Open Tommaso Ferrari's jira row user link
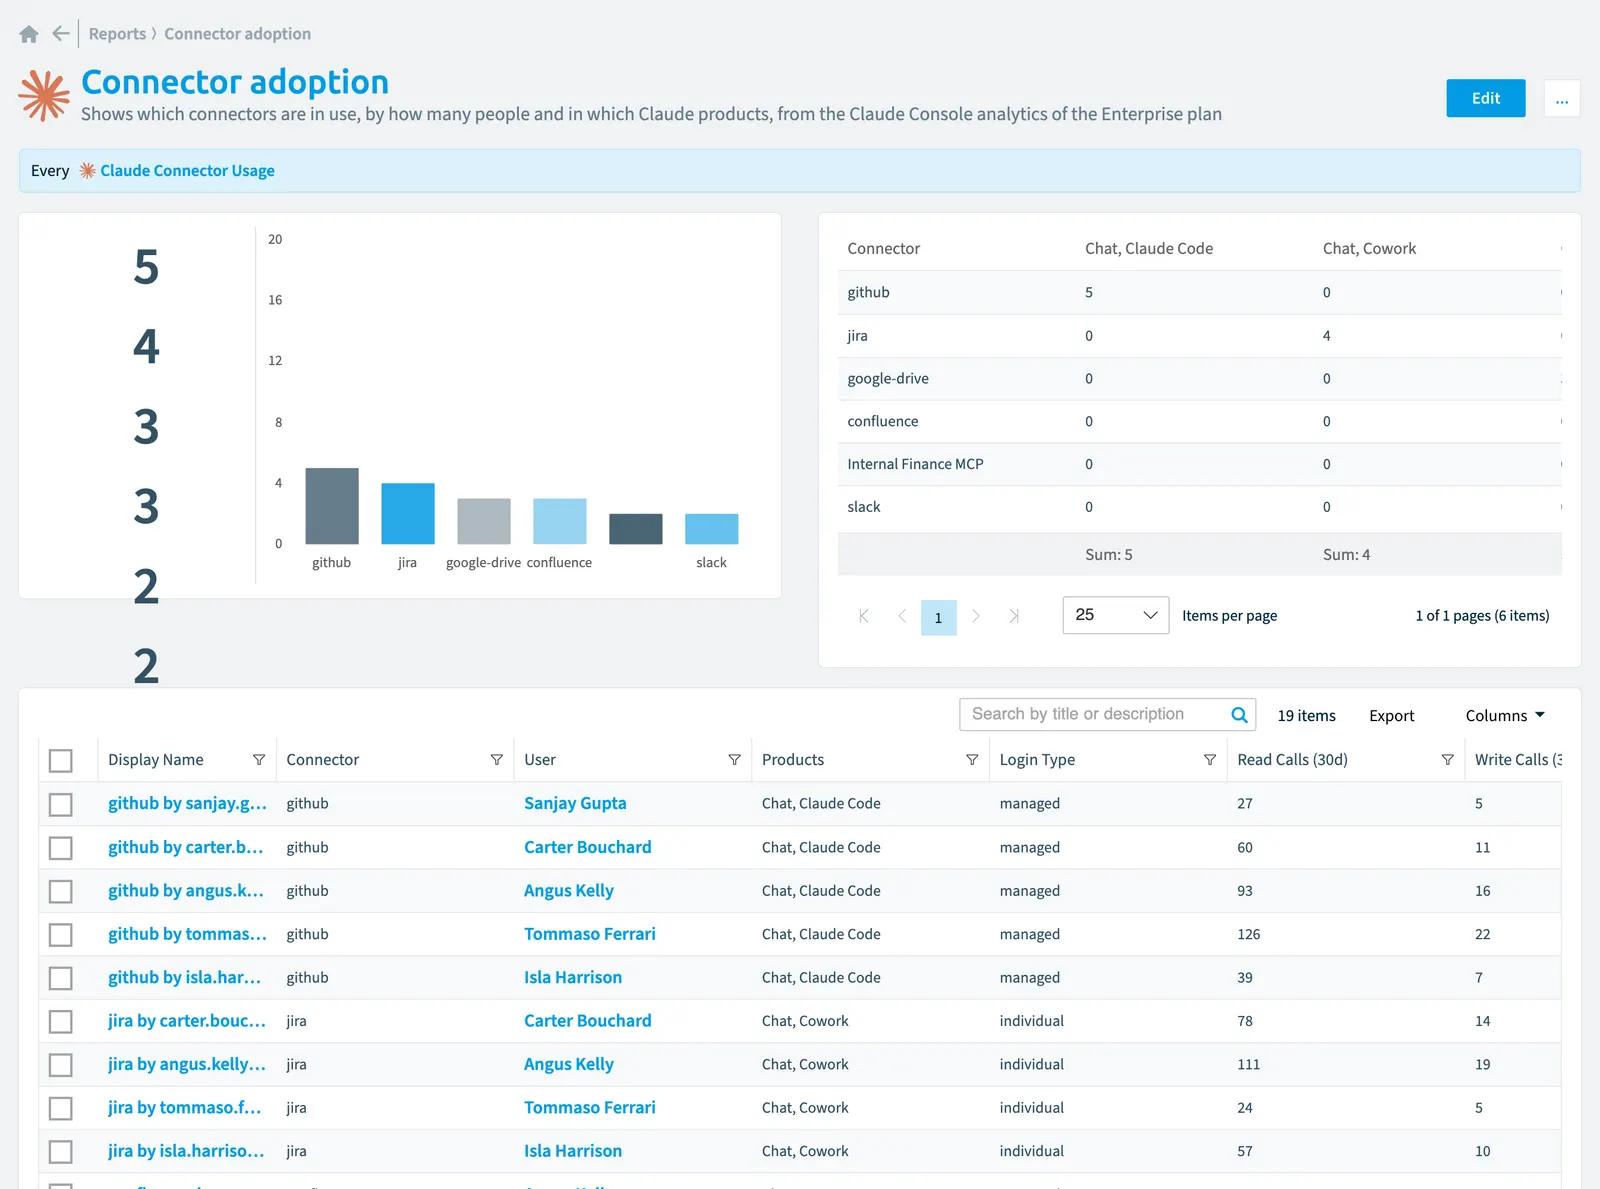Image resolution: width=1600 pixels, height=1189 pixels. click(590, 1107)
